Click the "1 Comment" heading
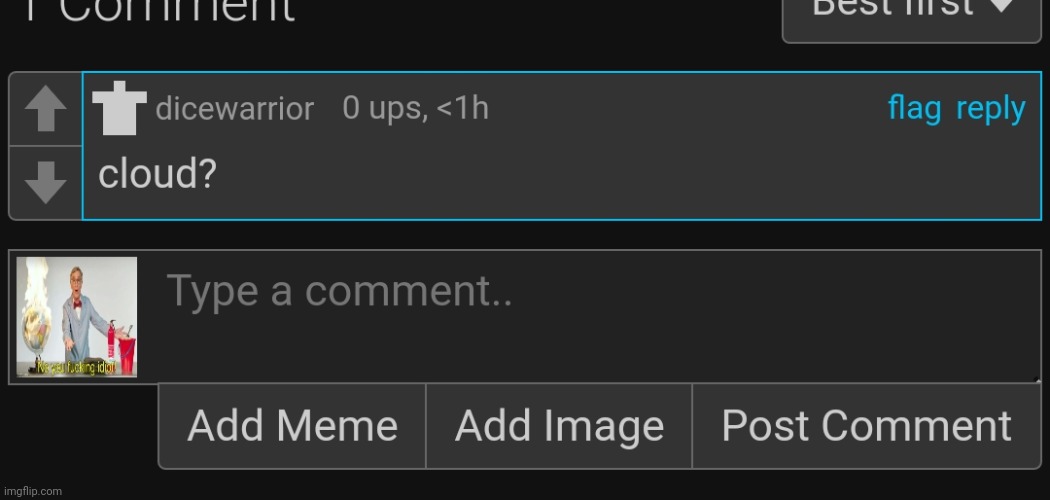 click(x=158, y=11)
